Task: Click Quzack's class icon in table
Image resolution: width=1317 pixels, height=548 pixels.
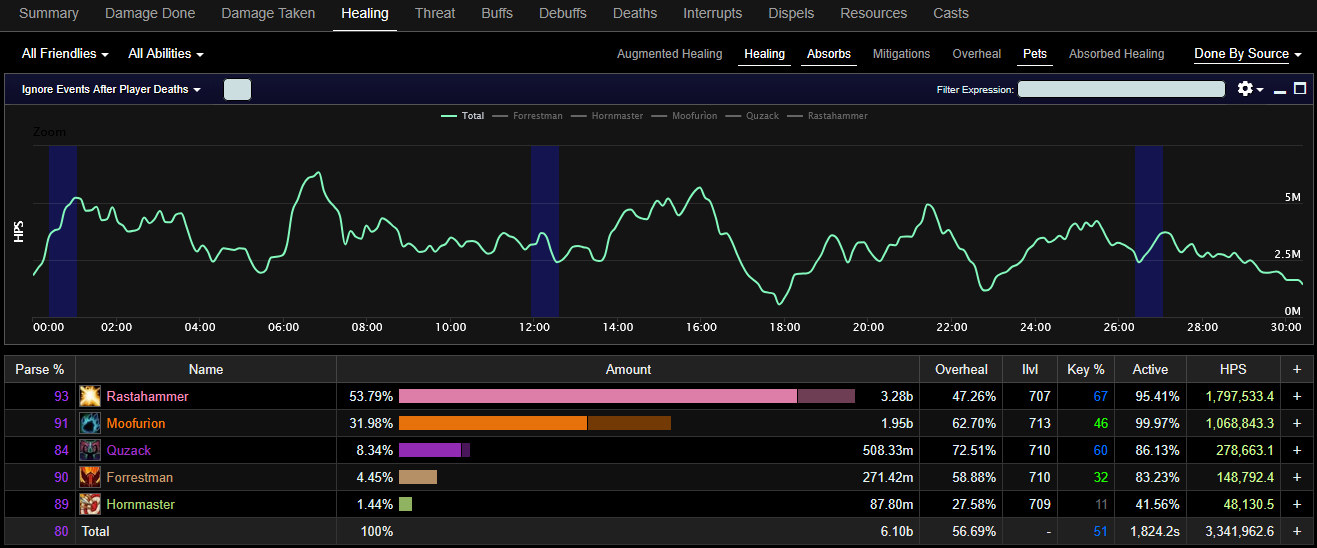Action: pos(90,450)
